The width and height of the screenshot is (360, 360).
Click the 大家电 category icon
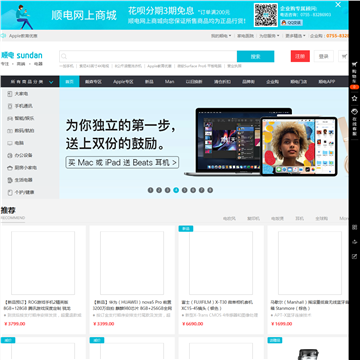click(x=10, y=94)
